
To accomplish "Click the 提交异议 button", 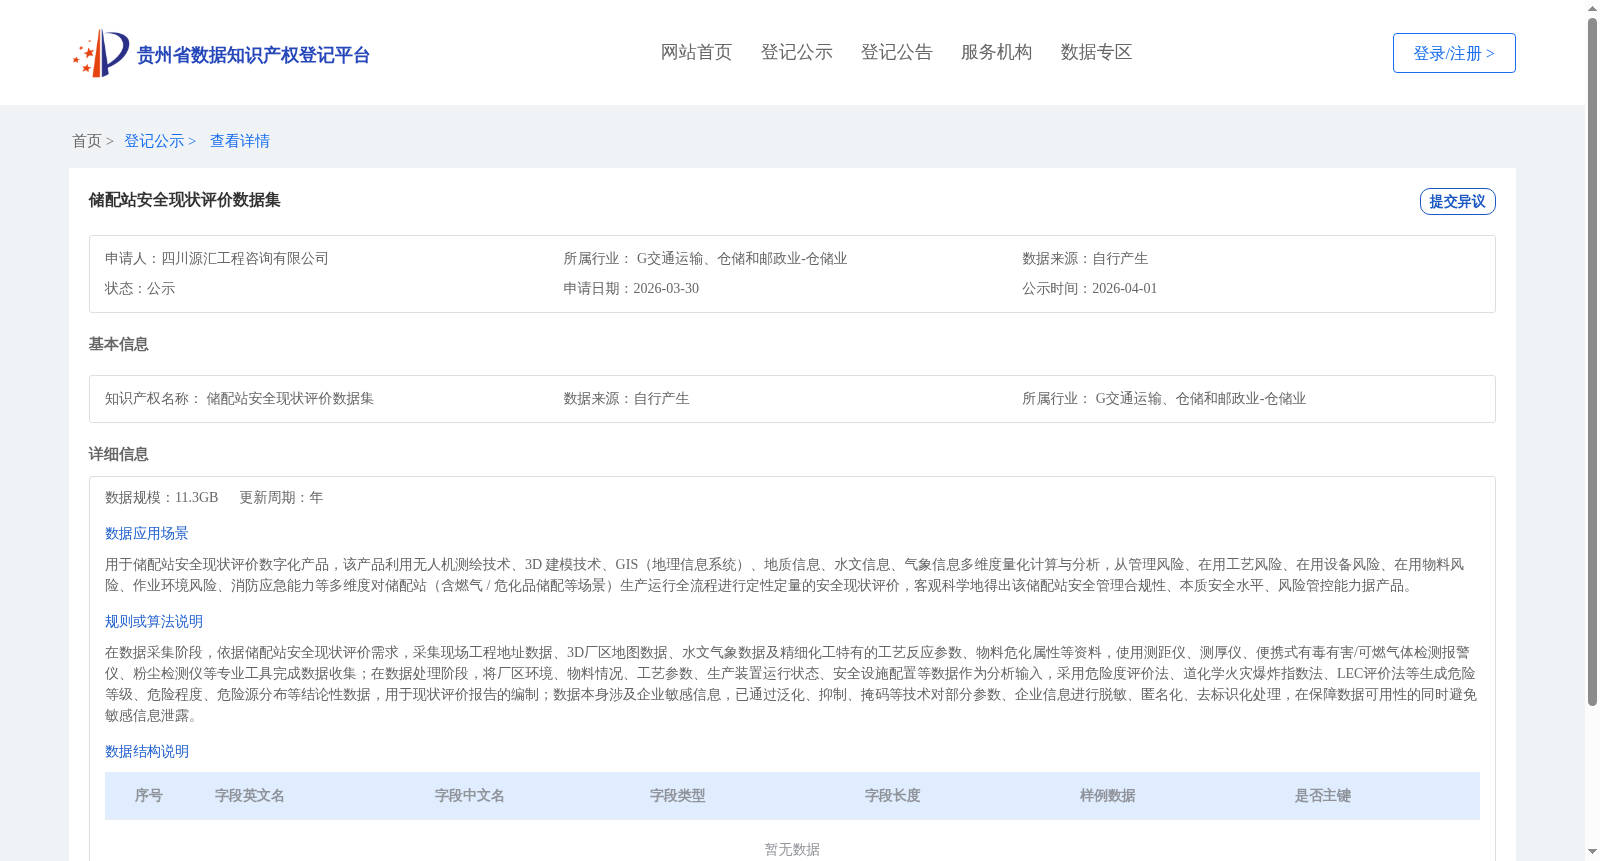I will [x=1458, y=201].
